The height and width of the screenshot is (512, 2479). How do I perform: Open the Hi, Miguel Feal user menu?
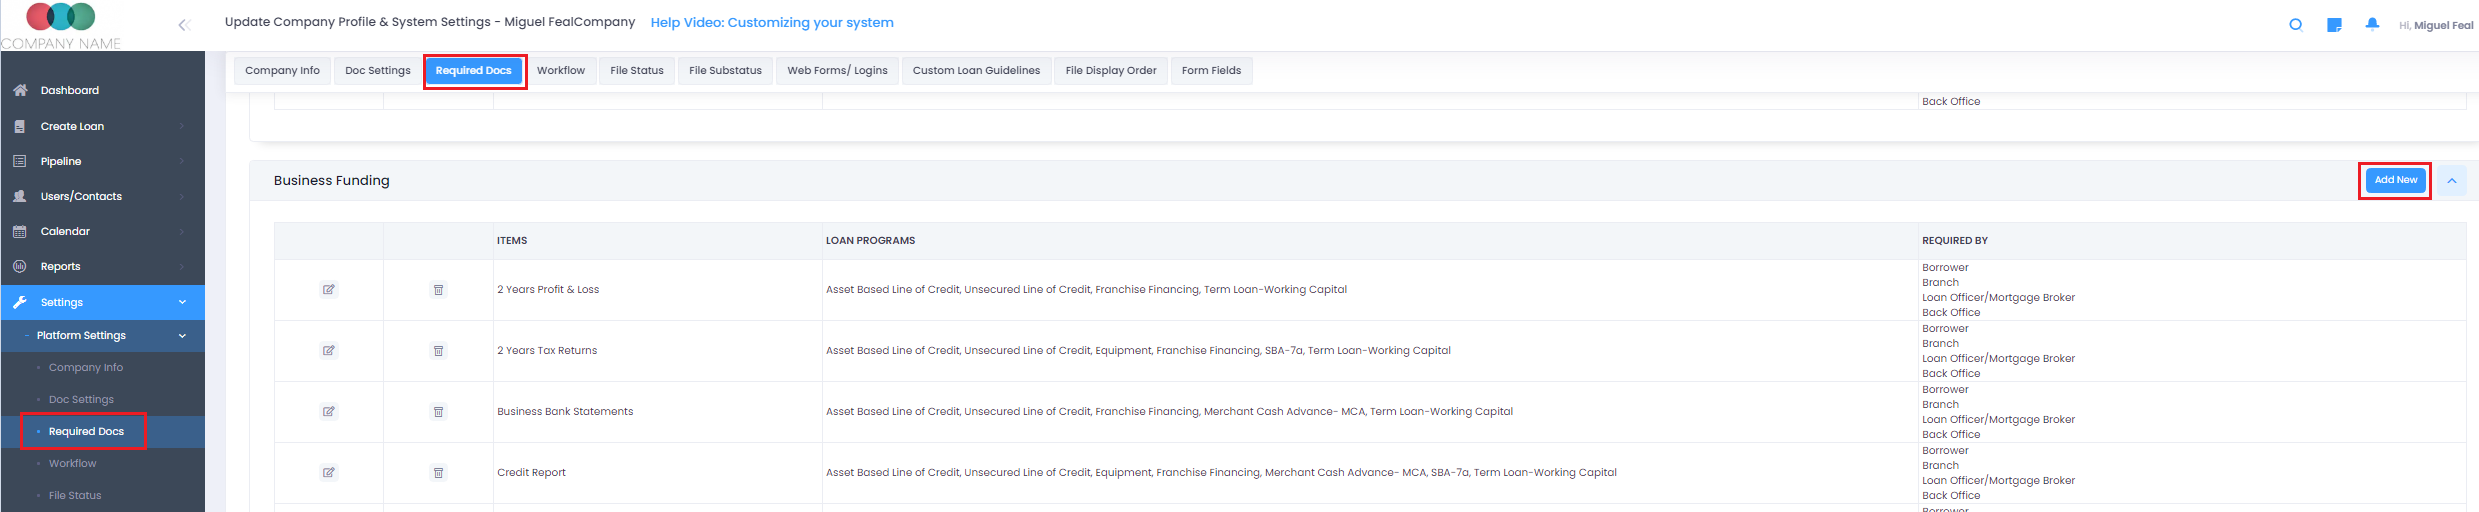pos(2436,26)
